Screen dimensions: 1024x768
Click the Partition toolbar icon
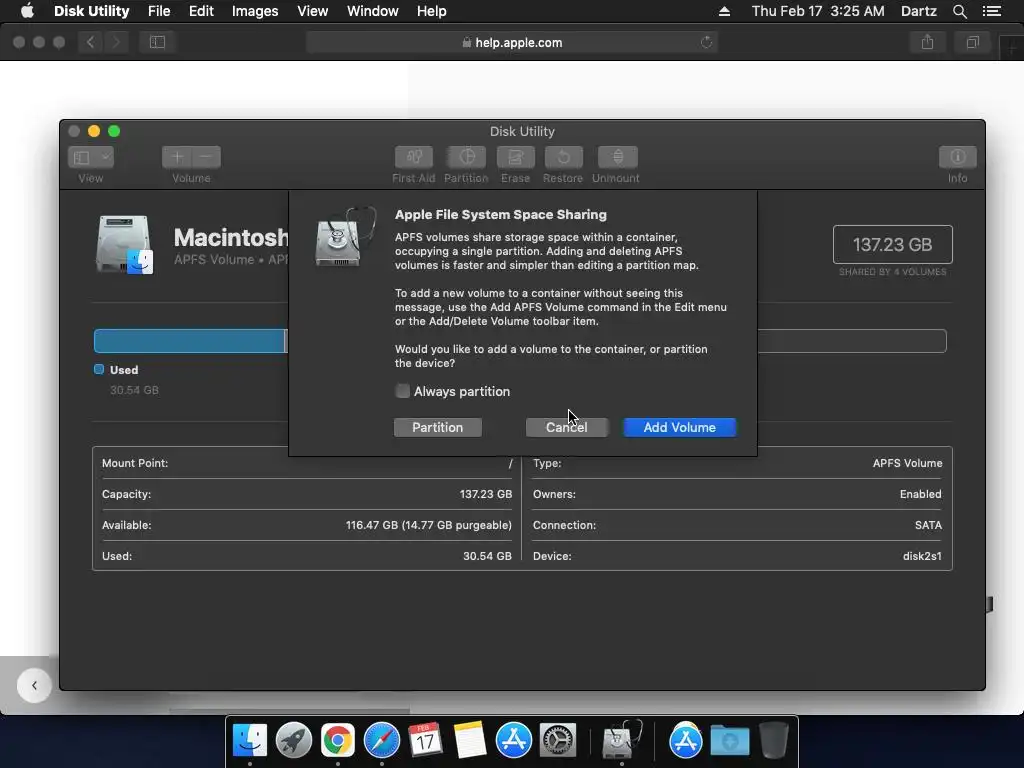click(x=466, y=157)
